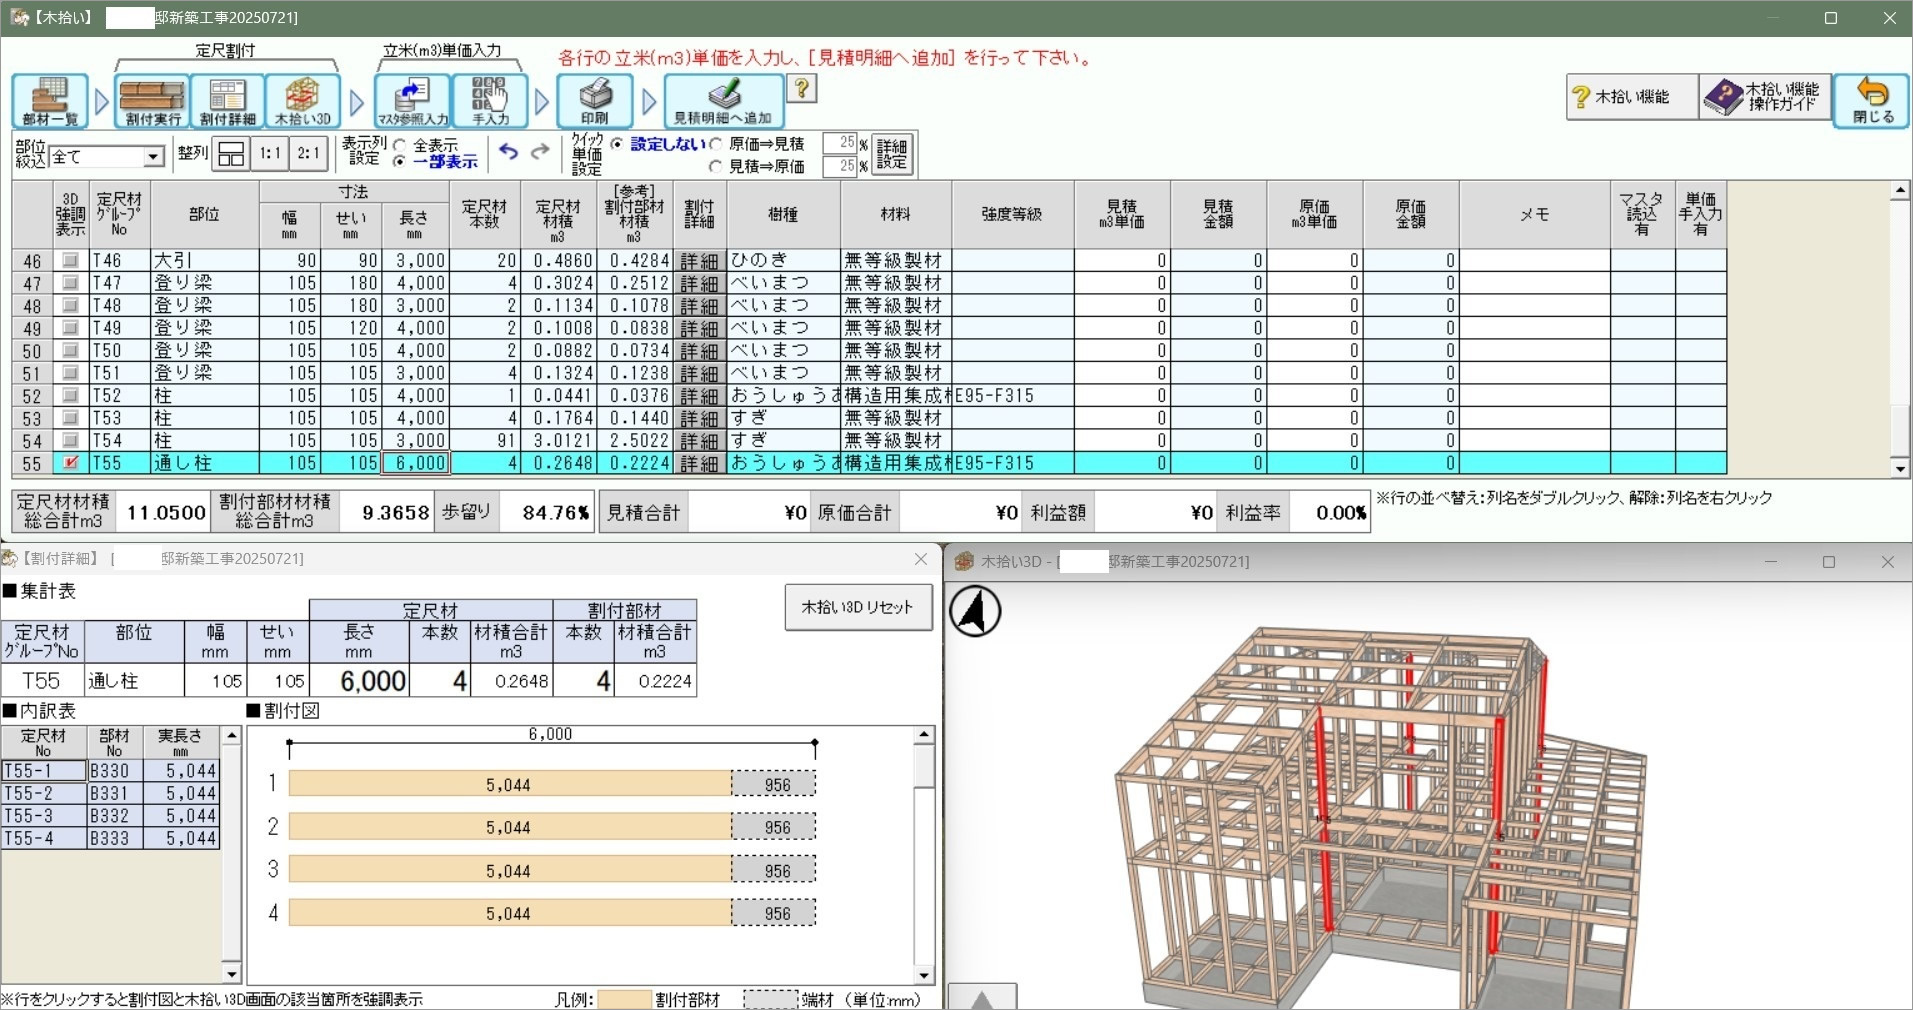Select 内訳表 row T55-2
The image size is (1913, 1010).
tap(43, 794)
